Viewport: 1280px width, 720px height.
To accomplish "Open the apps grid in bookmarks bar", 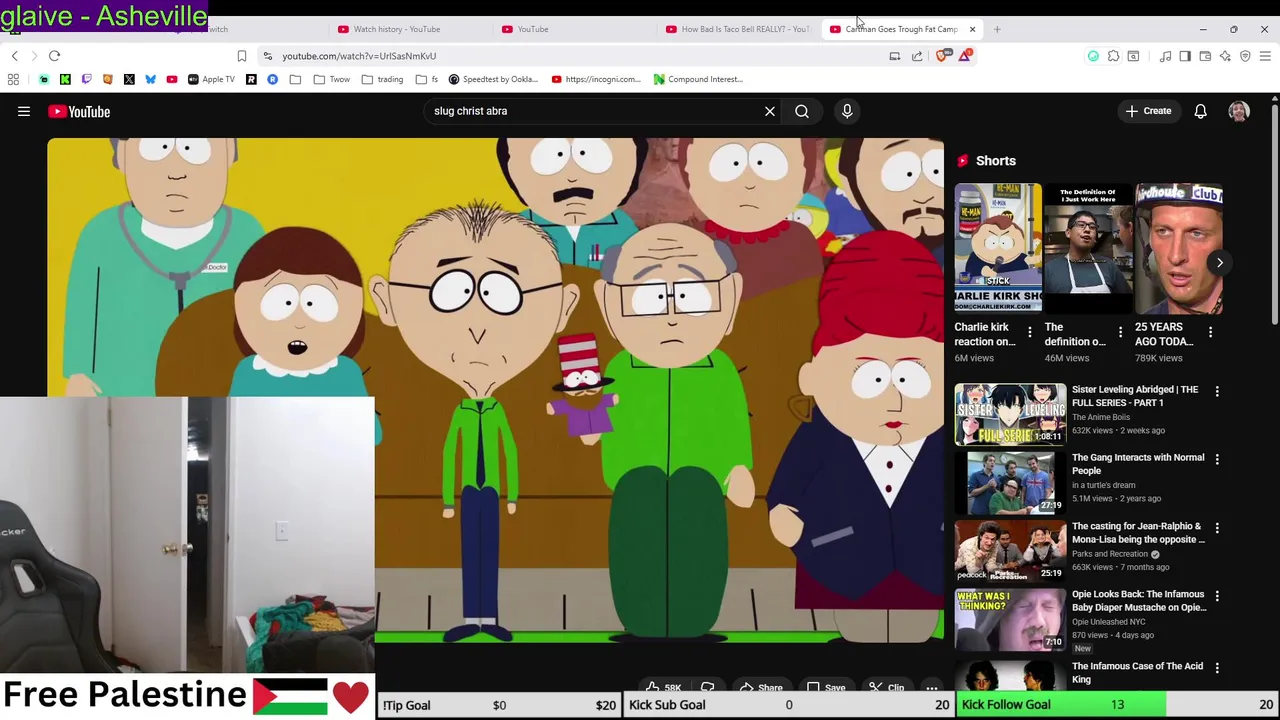I will pyautogui.click(x=13, y=79).
